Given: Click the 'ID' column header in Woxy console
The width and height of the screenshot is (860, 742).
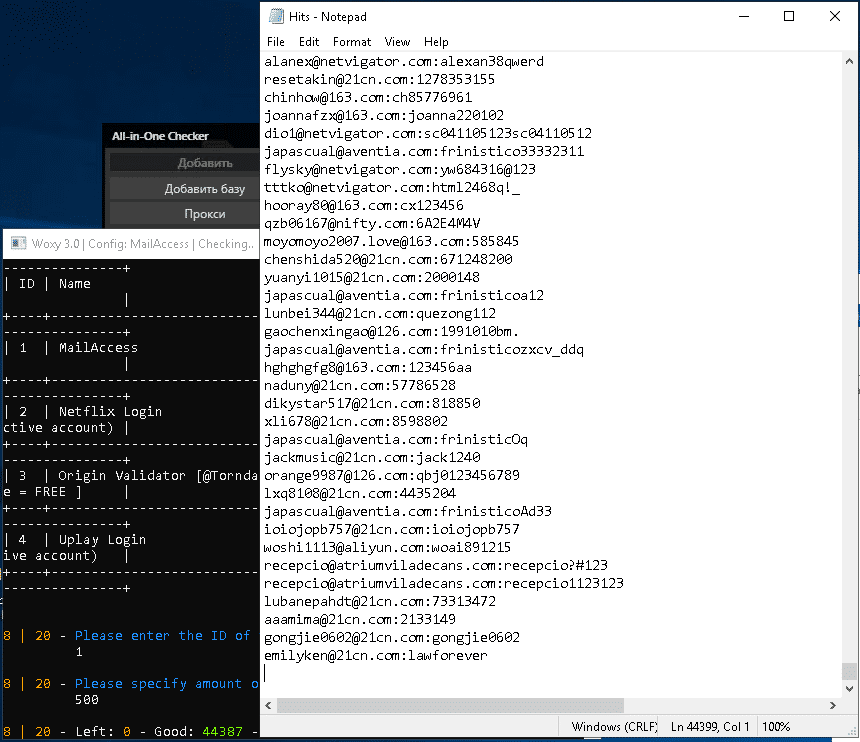Looking at the screenshot, I should [x=26, y=284].
